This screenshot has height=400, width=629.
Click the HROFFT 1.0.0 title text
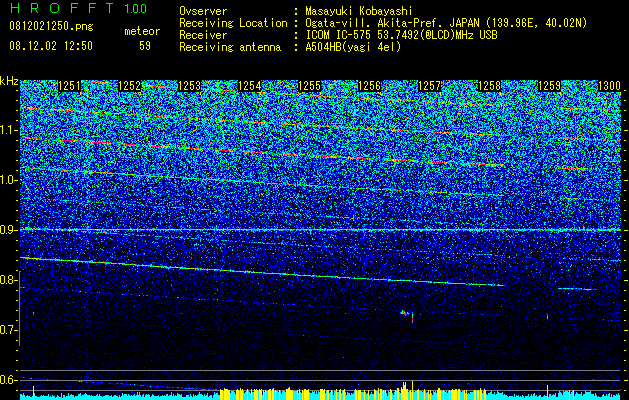point(79,8)
